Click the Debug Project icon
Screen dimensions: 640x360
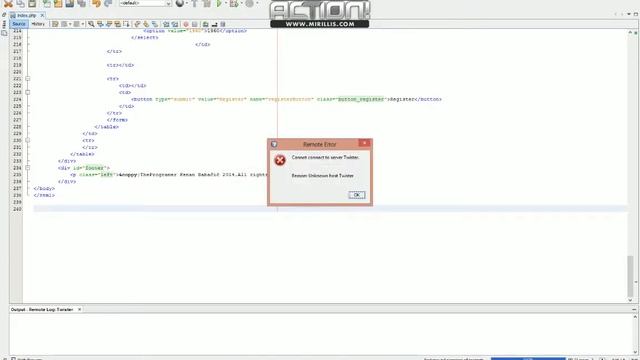click(x=234, y=3)
